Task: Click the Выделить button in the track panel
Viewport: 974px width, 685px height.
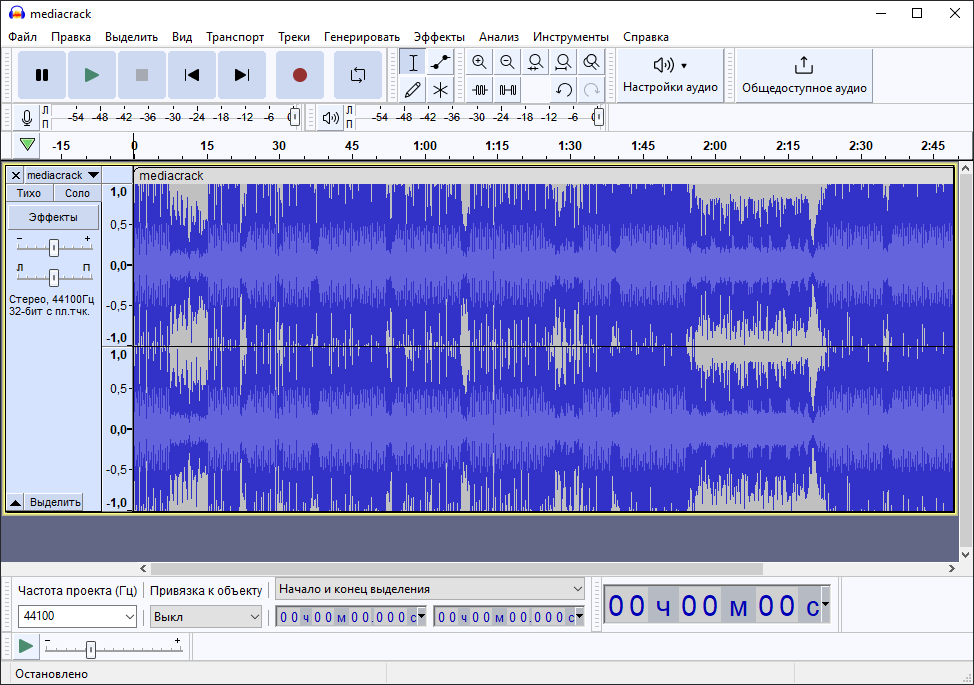Action: pos(55,502)
